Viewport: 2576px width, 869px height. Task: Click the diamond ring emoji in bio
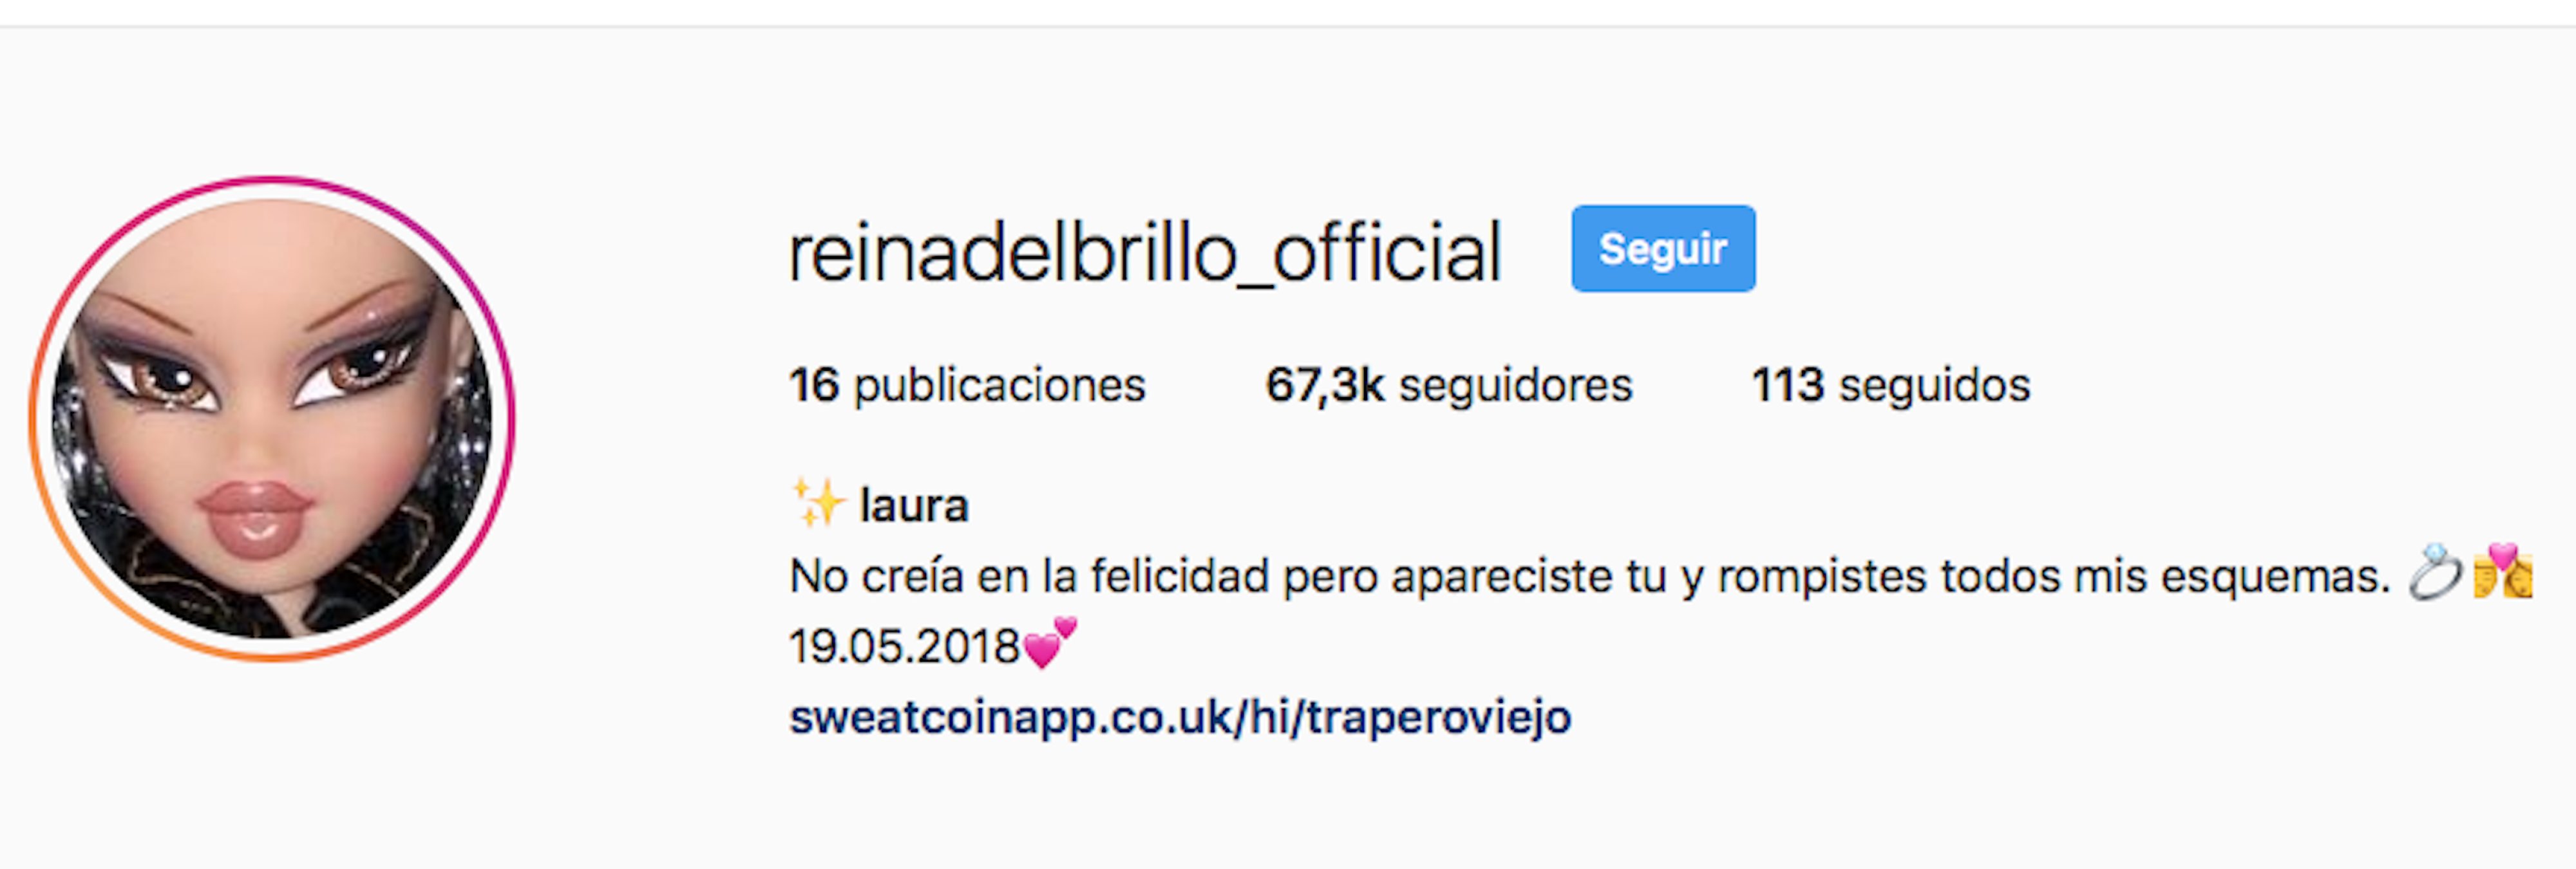[x=2434, y=572]
